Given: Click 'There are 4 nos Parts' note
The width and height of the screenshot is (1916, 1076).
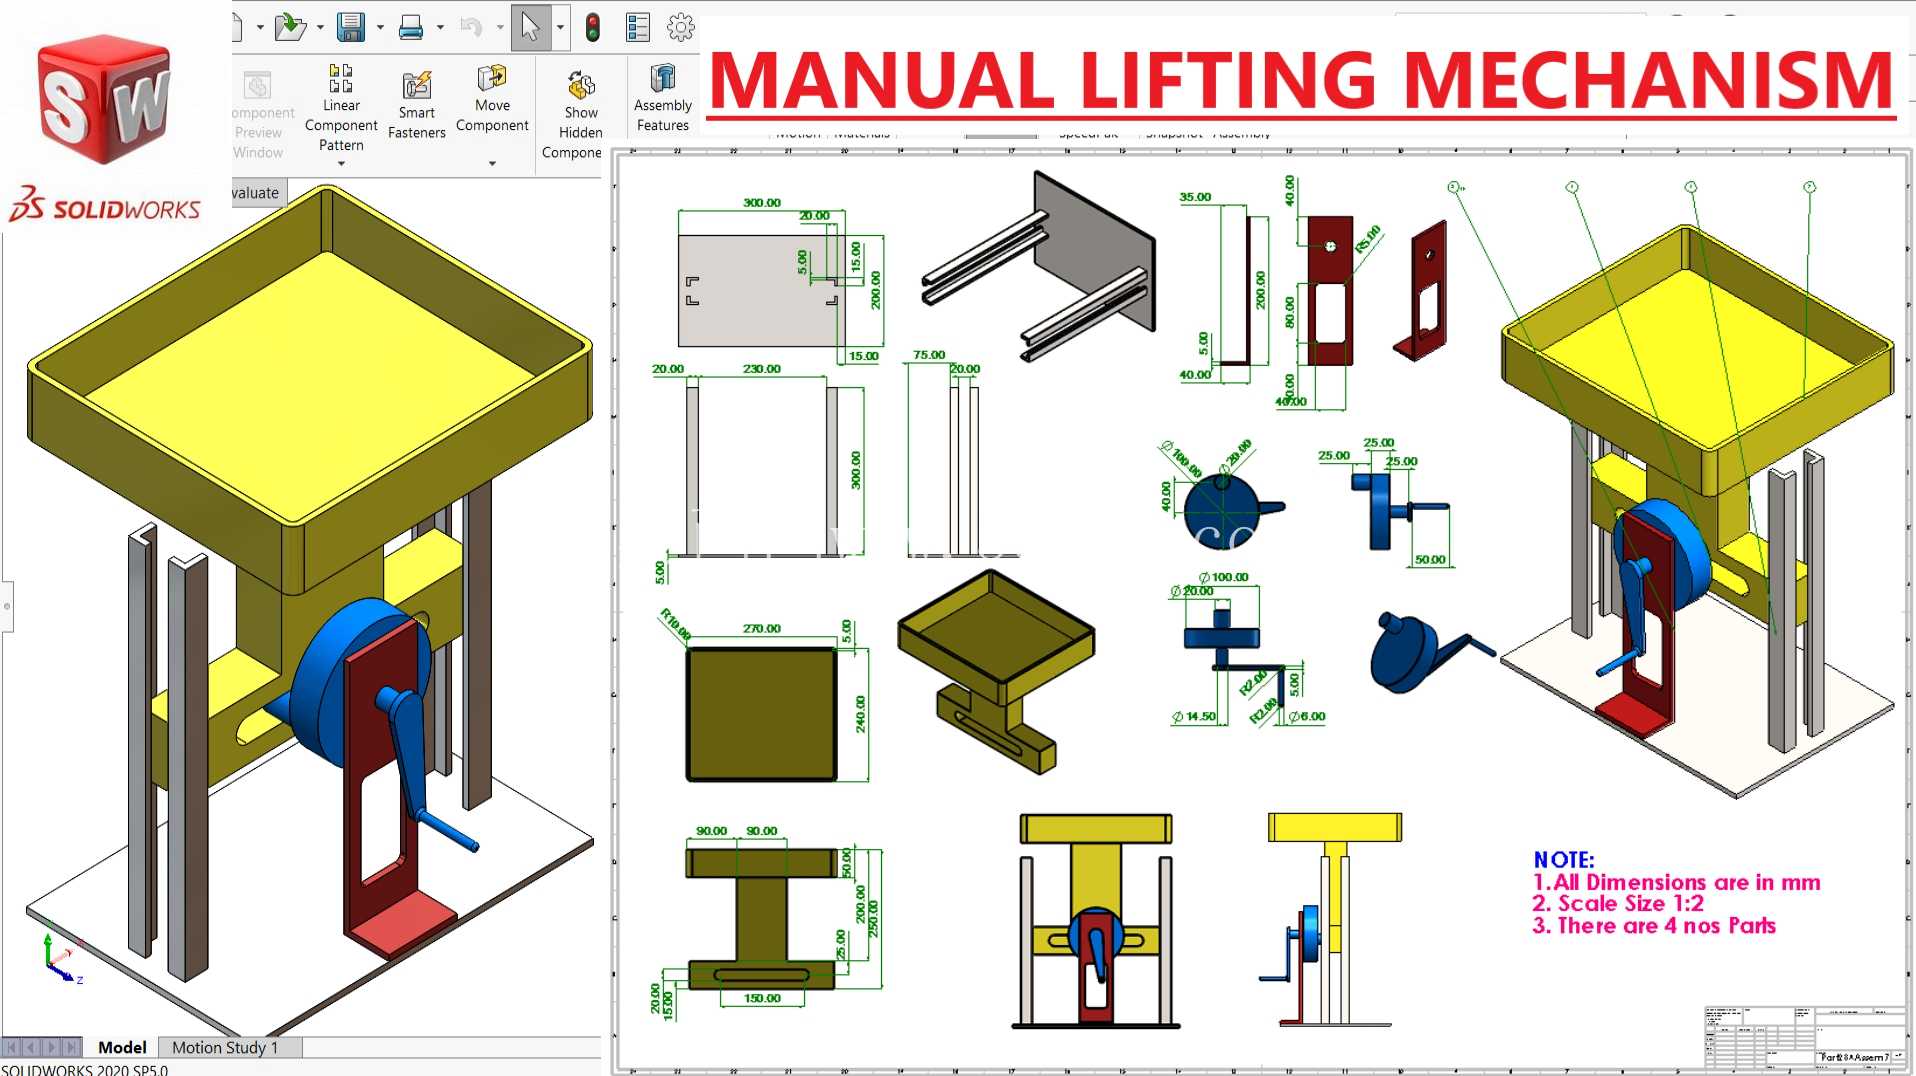Looking at the screenshot, I should tap(1654, 926).
